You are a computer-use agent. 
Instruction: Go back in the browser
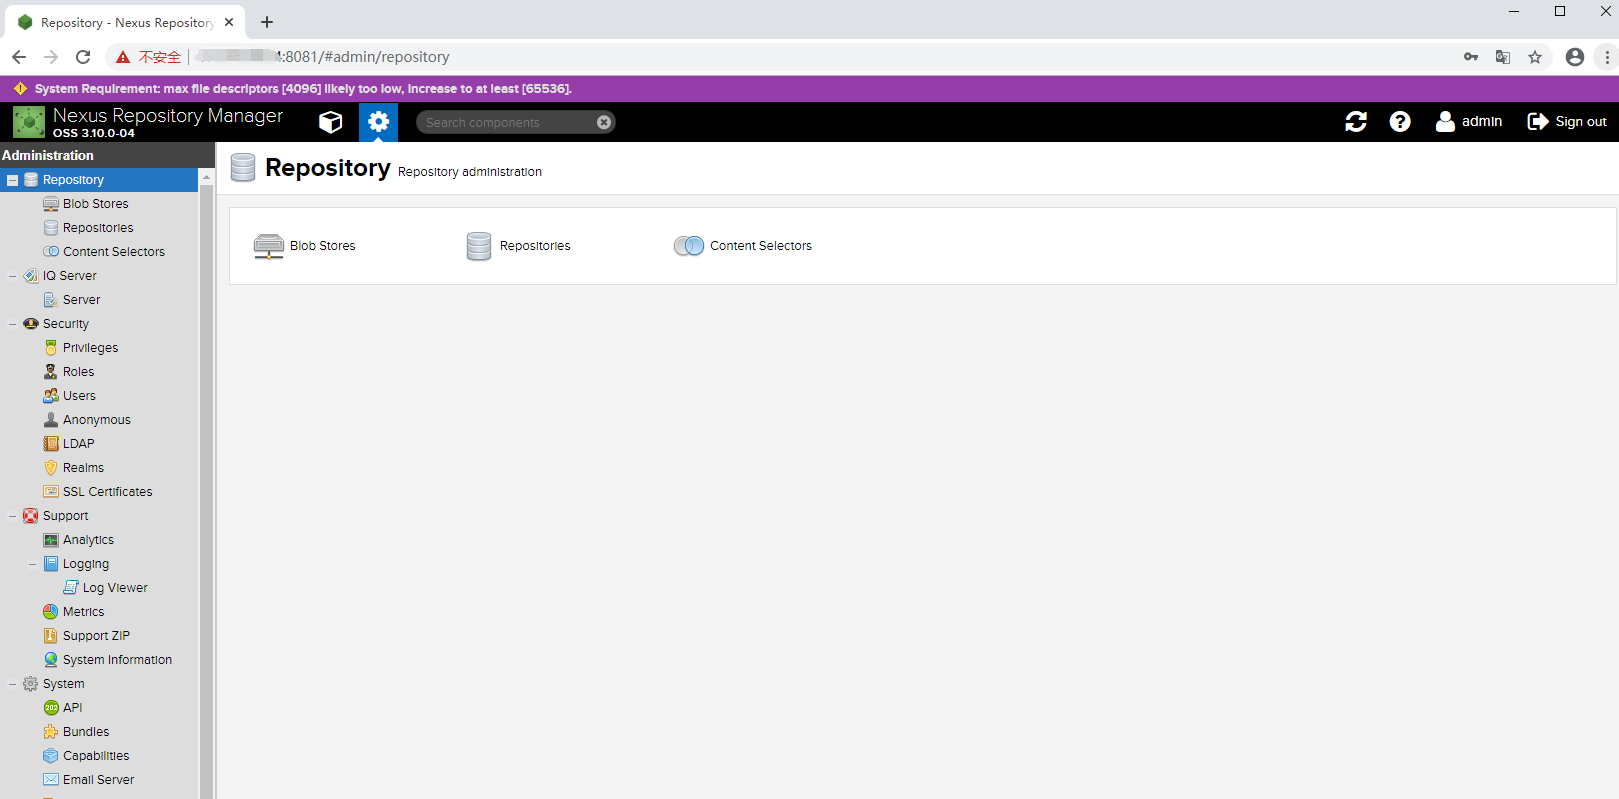[x=19, y=57]
